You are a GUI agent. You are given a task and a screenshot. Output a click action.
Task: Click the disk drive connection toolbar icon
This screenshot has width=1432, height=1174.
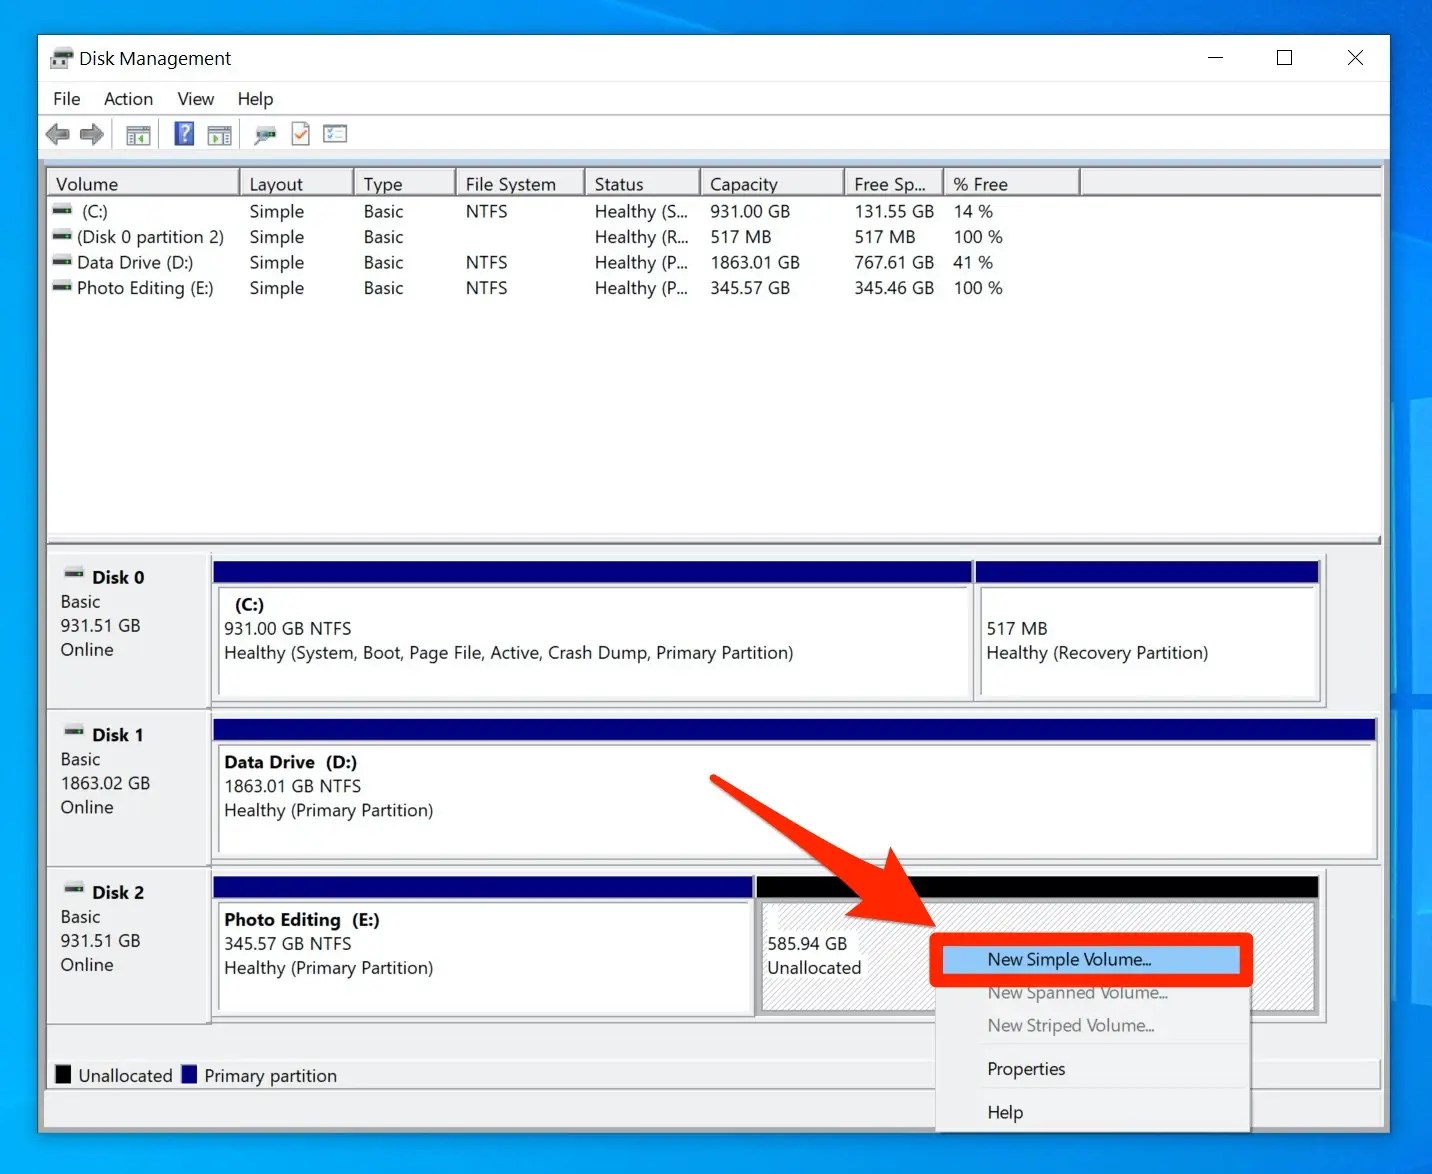tap(265, 134)
